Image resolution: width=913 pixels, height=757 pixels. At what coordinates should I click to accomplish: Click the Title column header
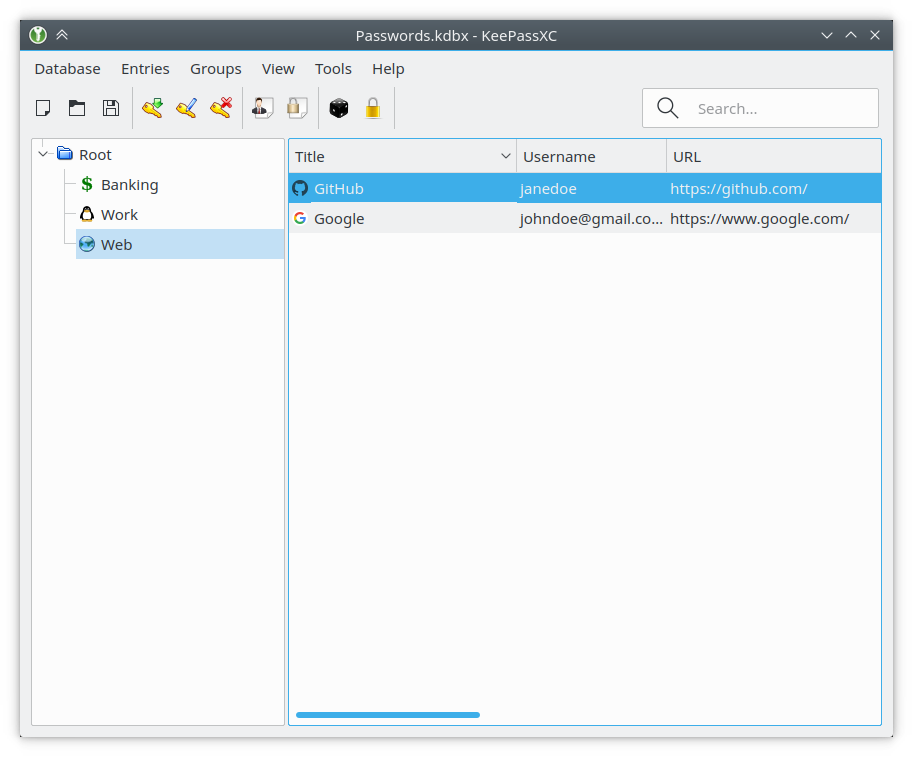402,157
